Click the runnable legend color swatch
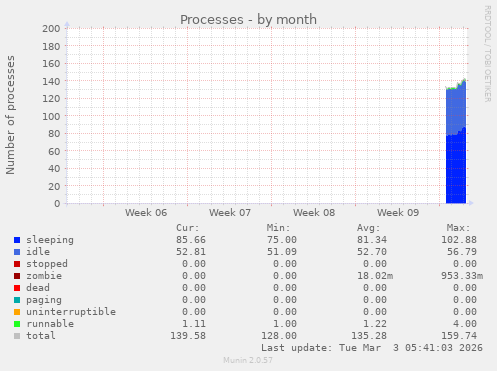This screenshot has width=497, height=371. coord(17,324)
